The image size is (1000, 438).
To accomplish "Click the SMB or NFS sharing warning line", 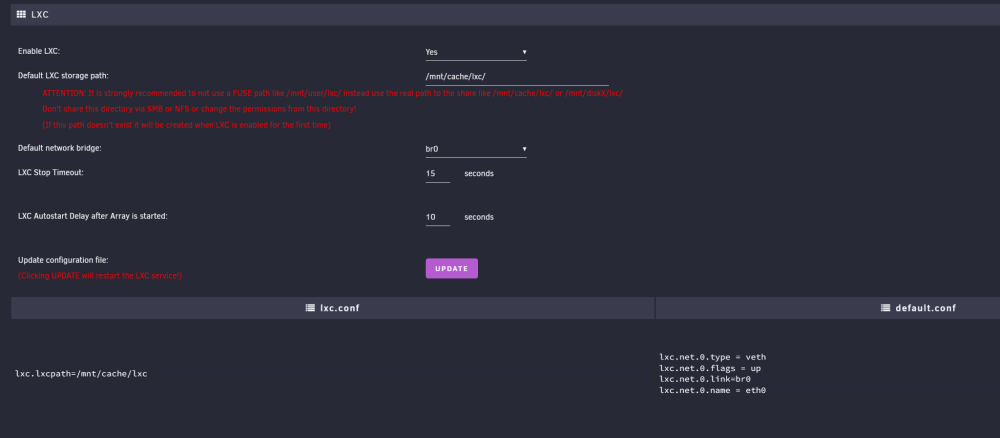I will coord(199,109).
